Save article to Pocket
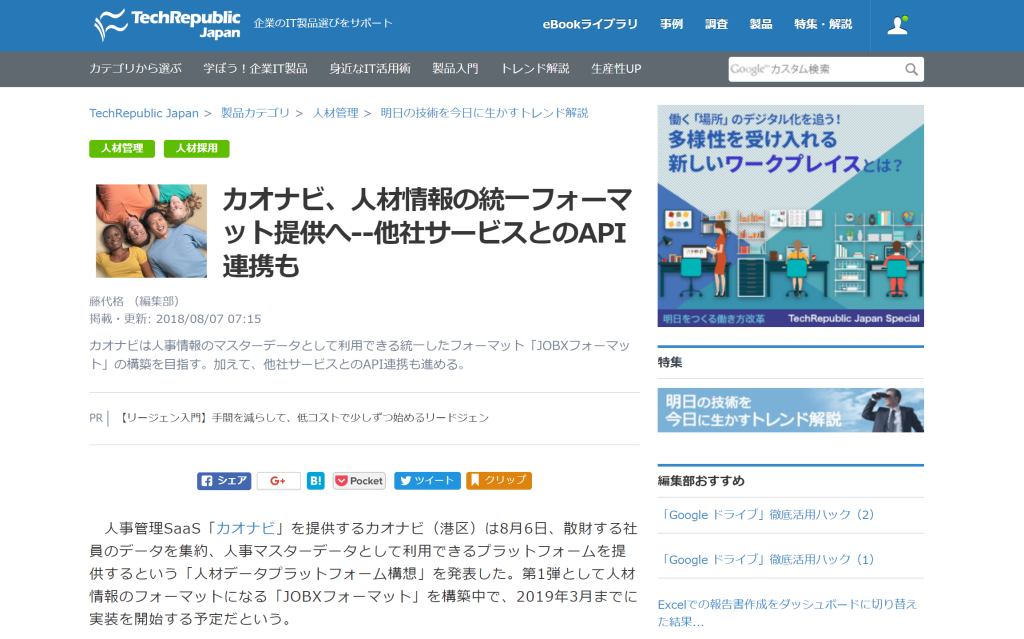1024x639 pixels. [359, 481]
